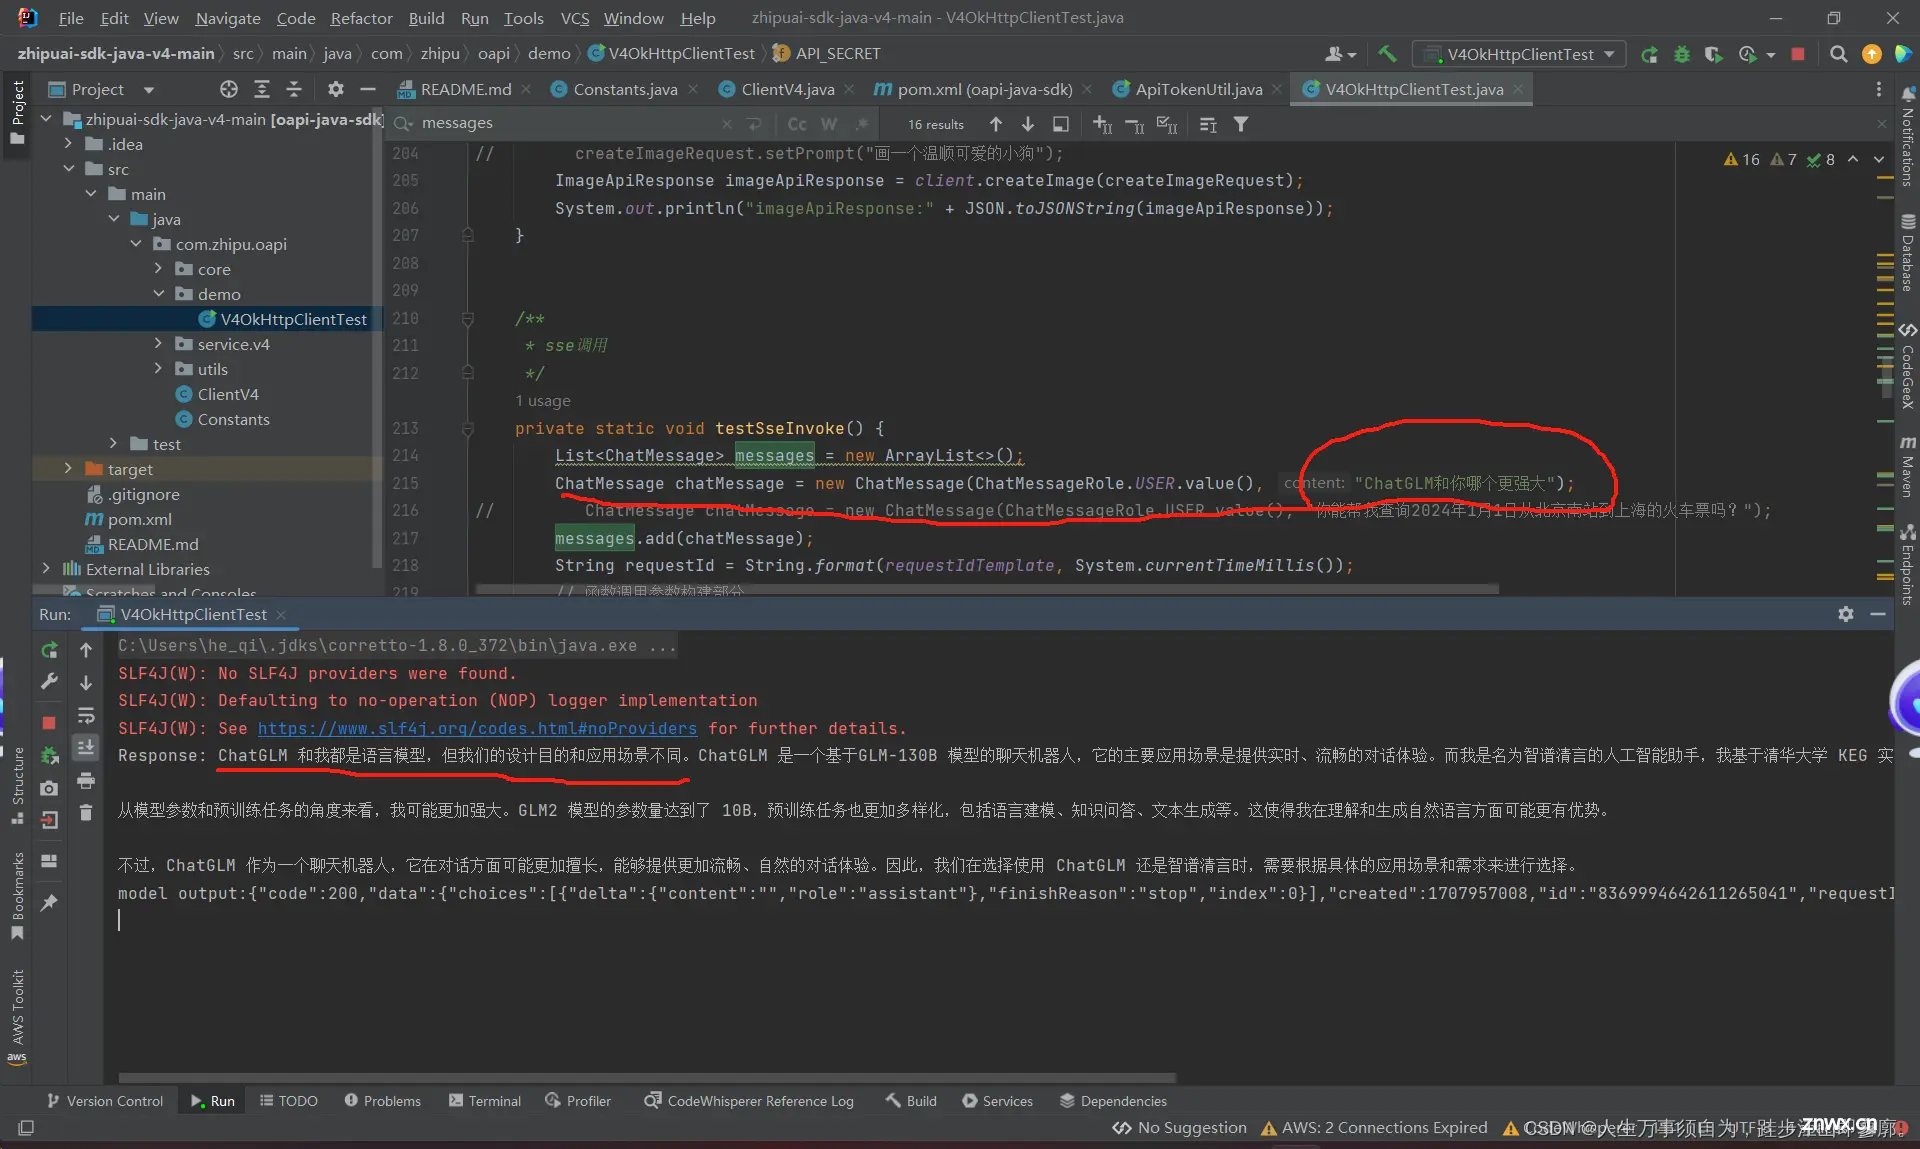Open Search Everywhere magnifier icon
This screenshot has width=1920, height=1149.
(x=1838, y=54)
